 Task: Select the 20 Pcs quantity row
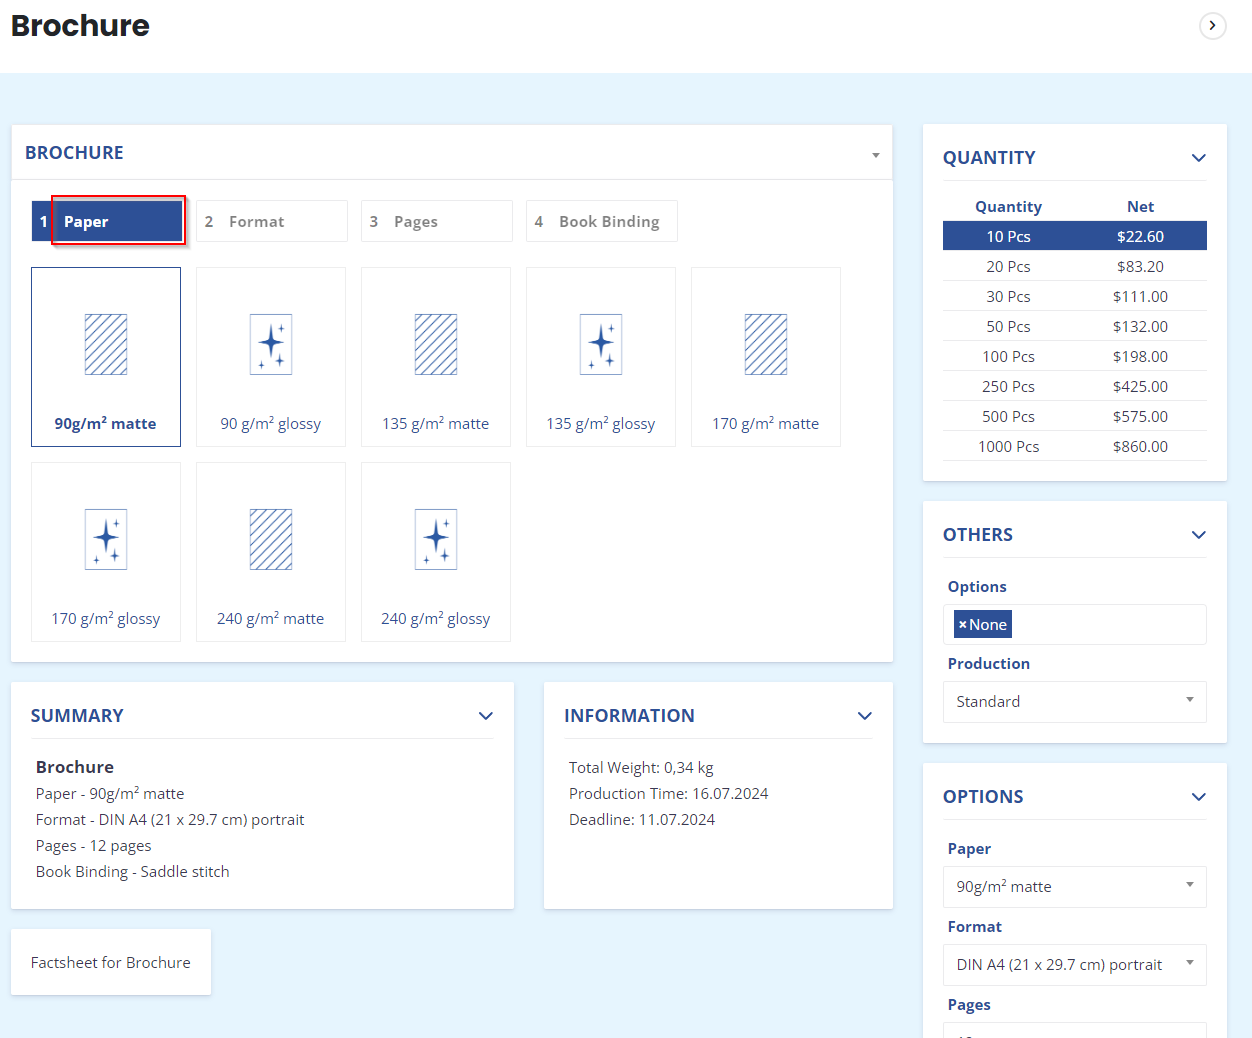point(1075,266)
